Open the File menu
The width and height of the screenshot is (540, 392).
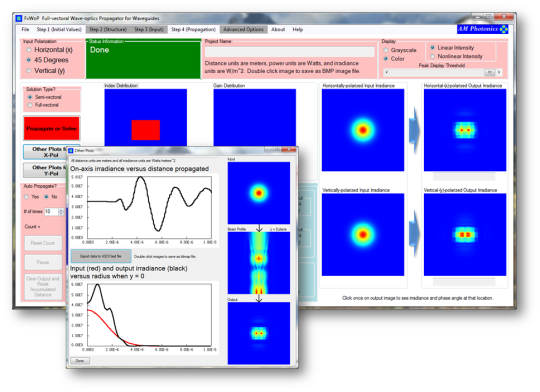25,30
